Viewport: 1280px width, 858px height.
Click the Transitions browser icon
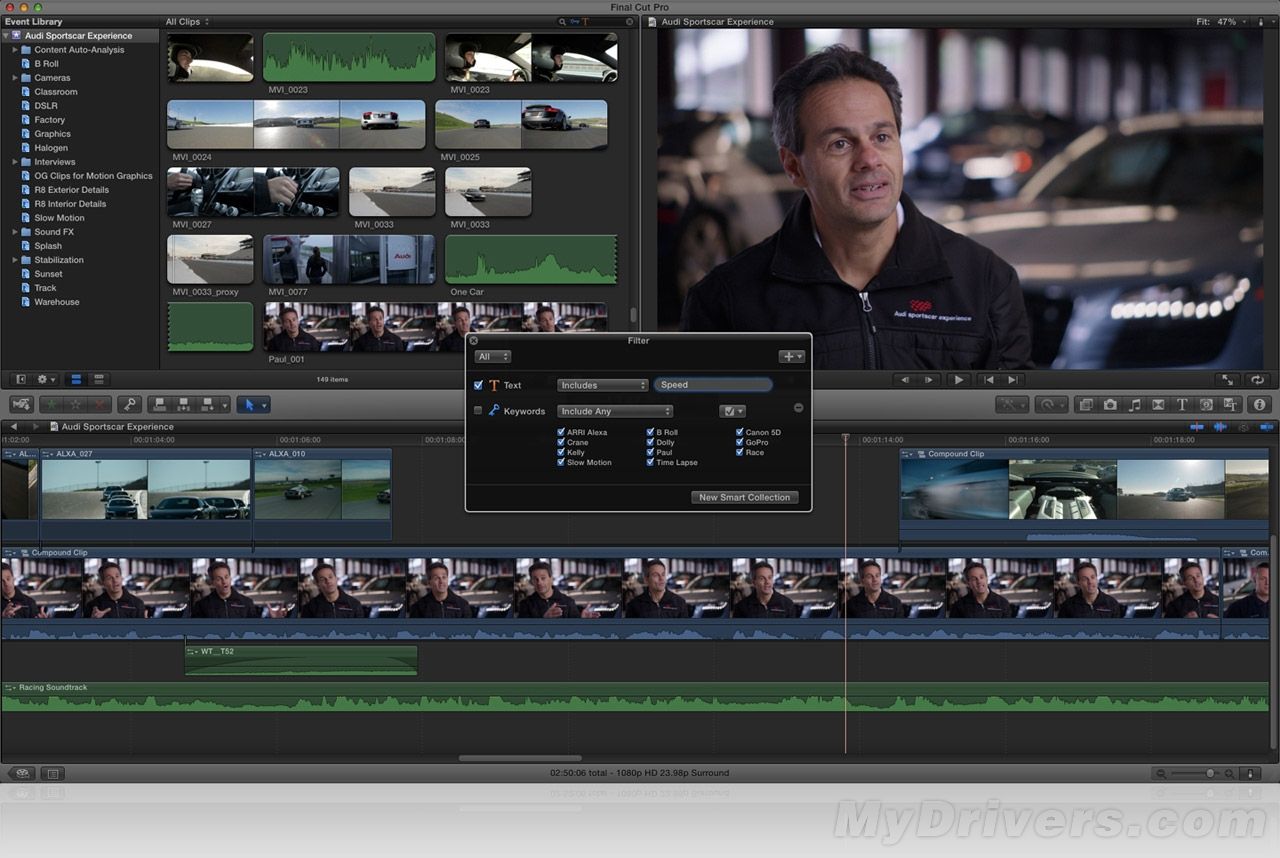click(x=1159, y=404)
